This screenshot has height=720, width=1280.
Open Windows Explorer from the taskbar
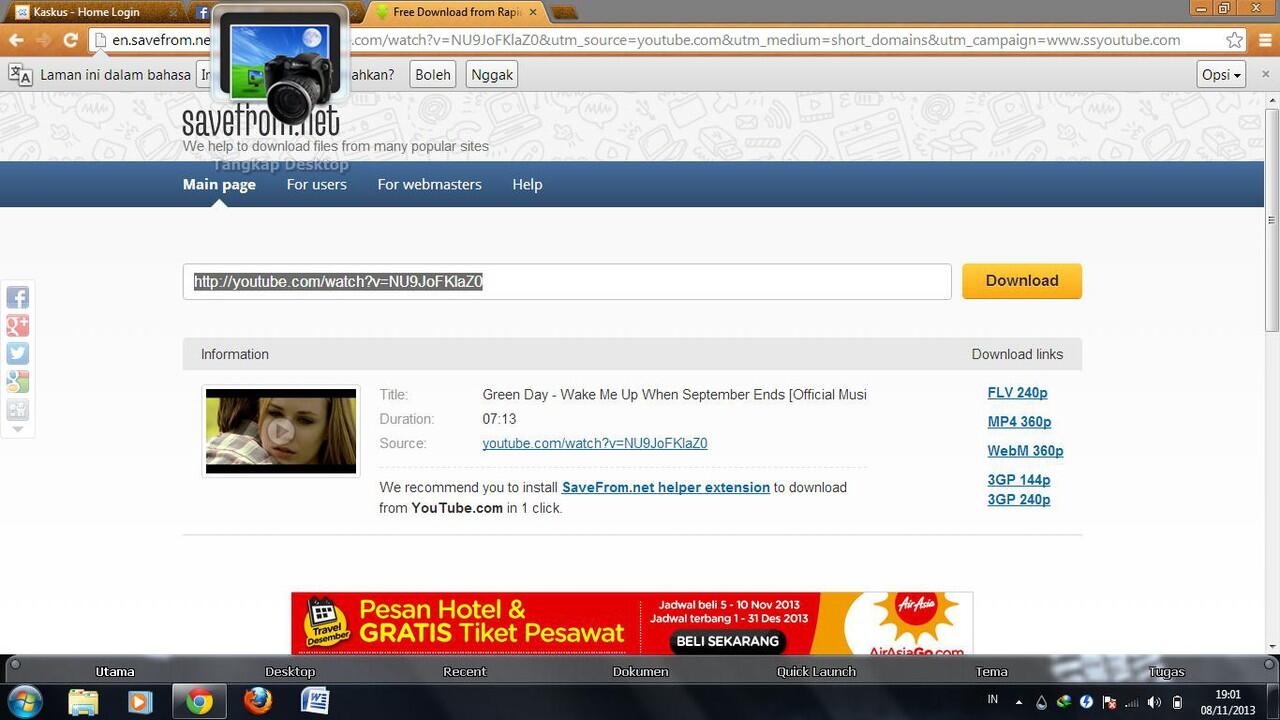[84, 702]
